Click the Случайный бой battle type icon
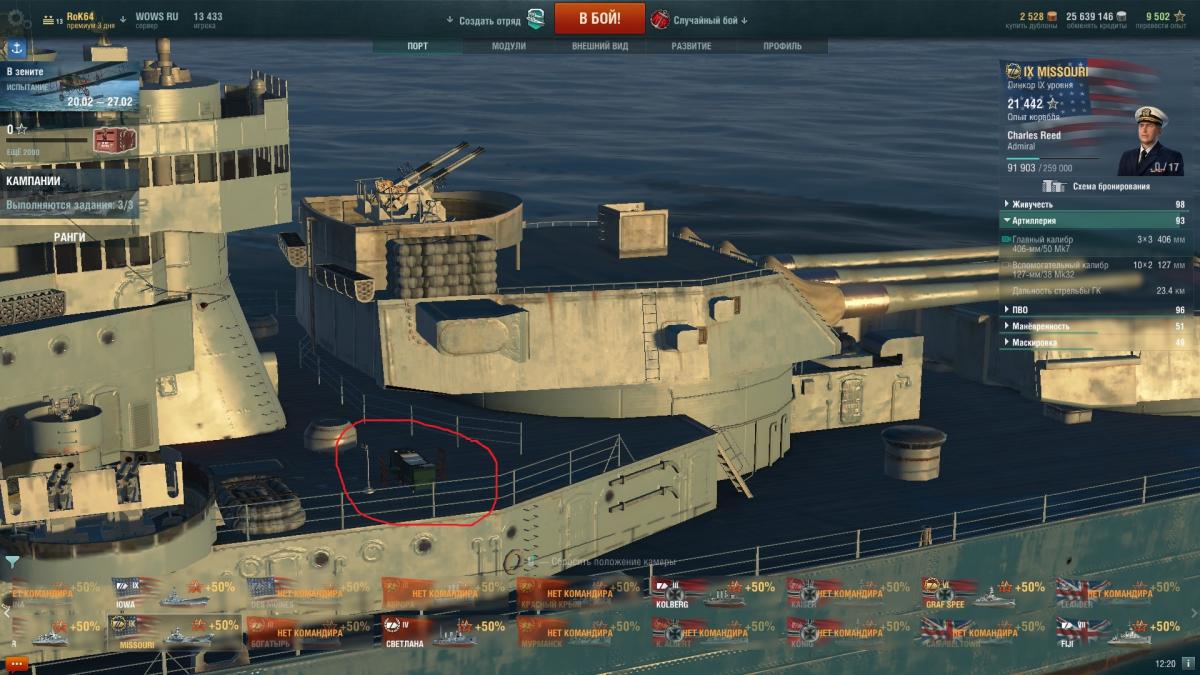 660,20
